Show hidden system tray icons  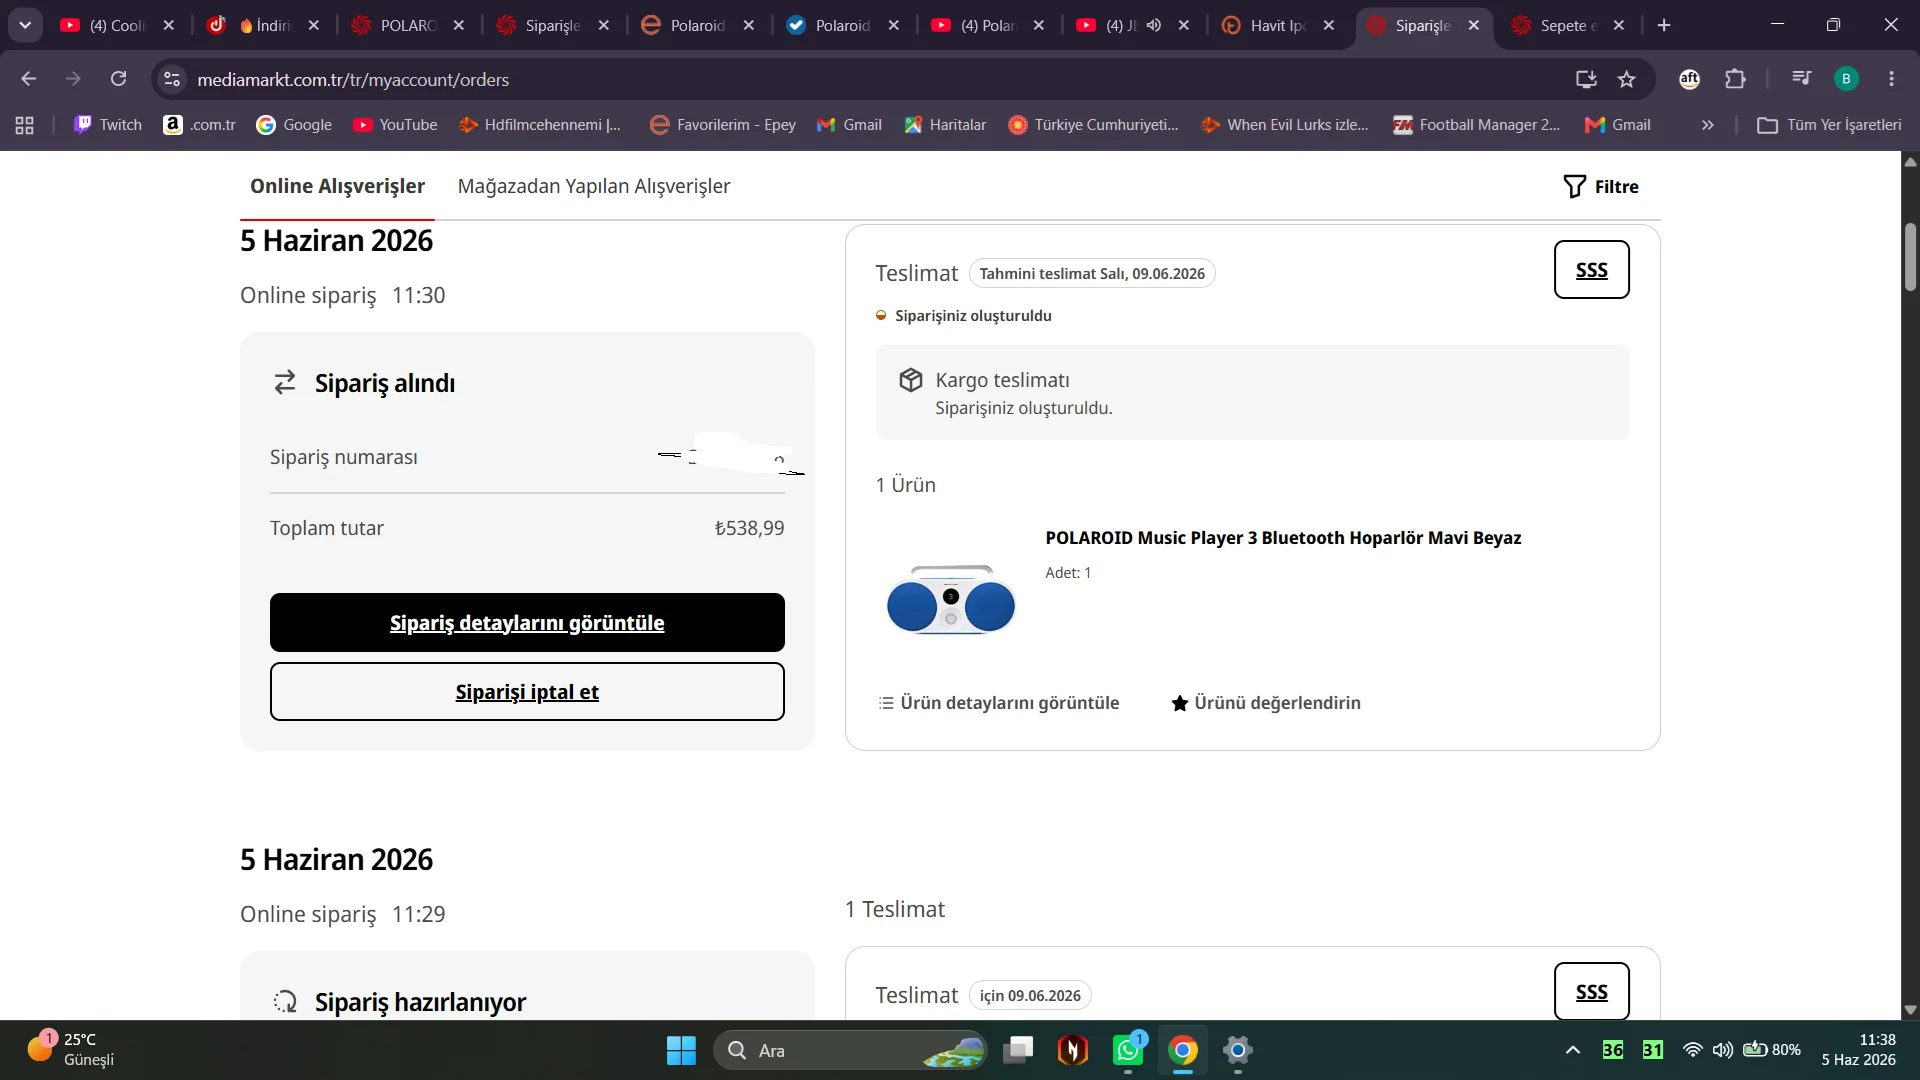(1573, 1050)
